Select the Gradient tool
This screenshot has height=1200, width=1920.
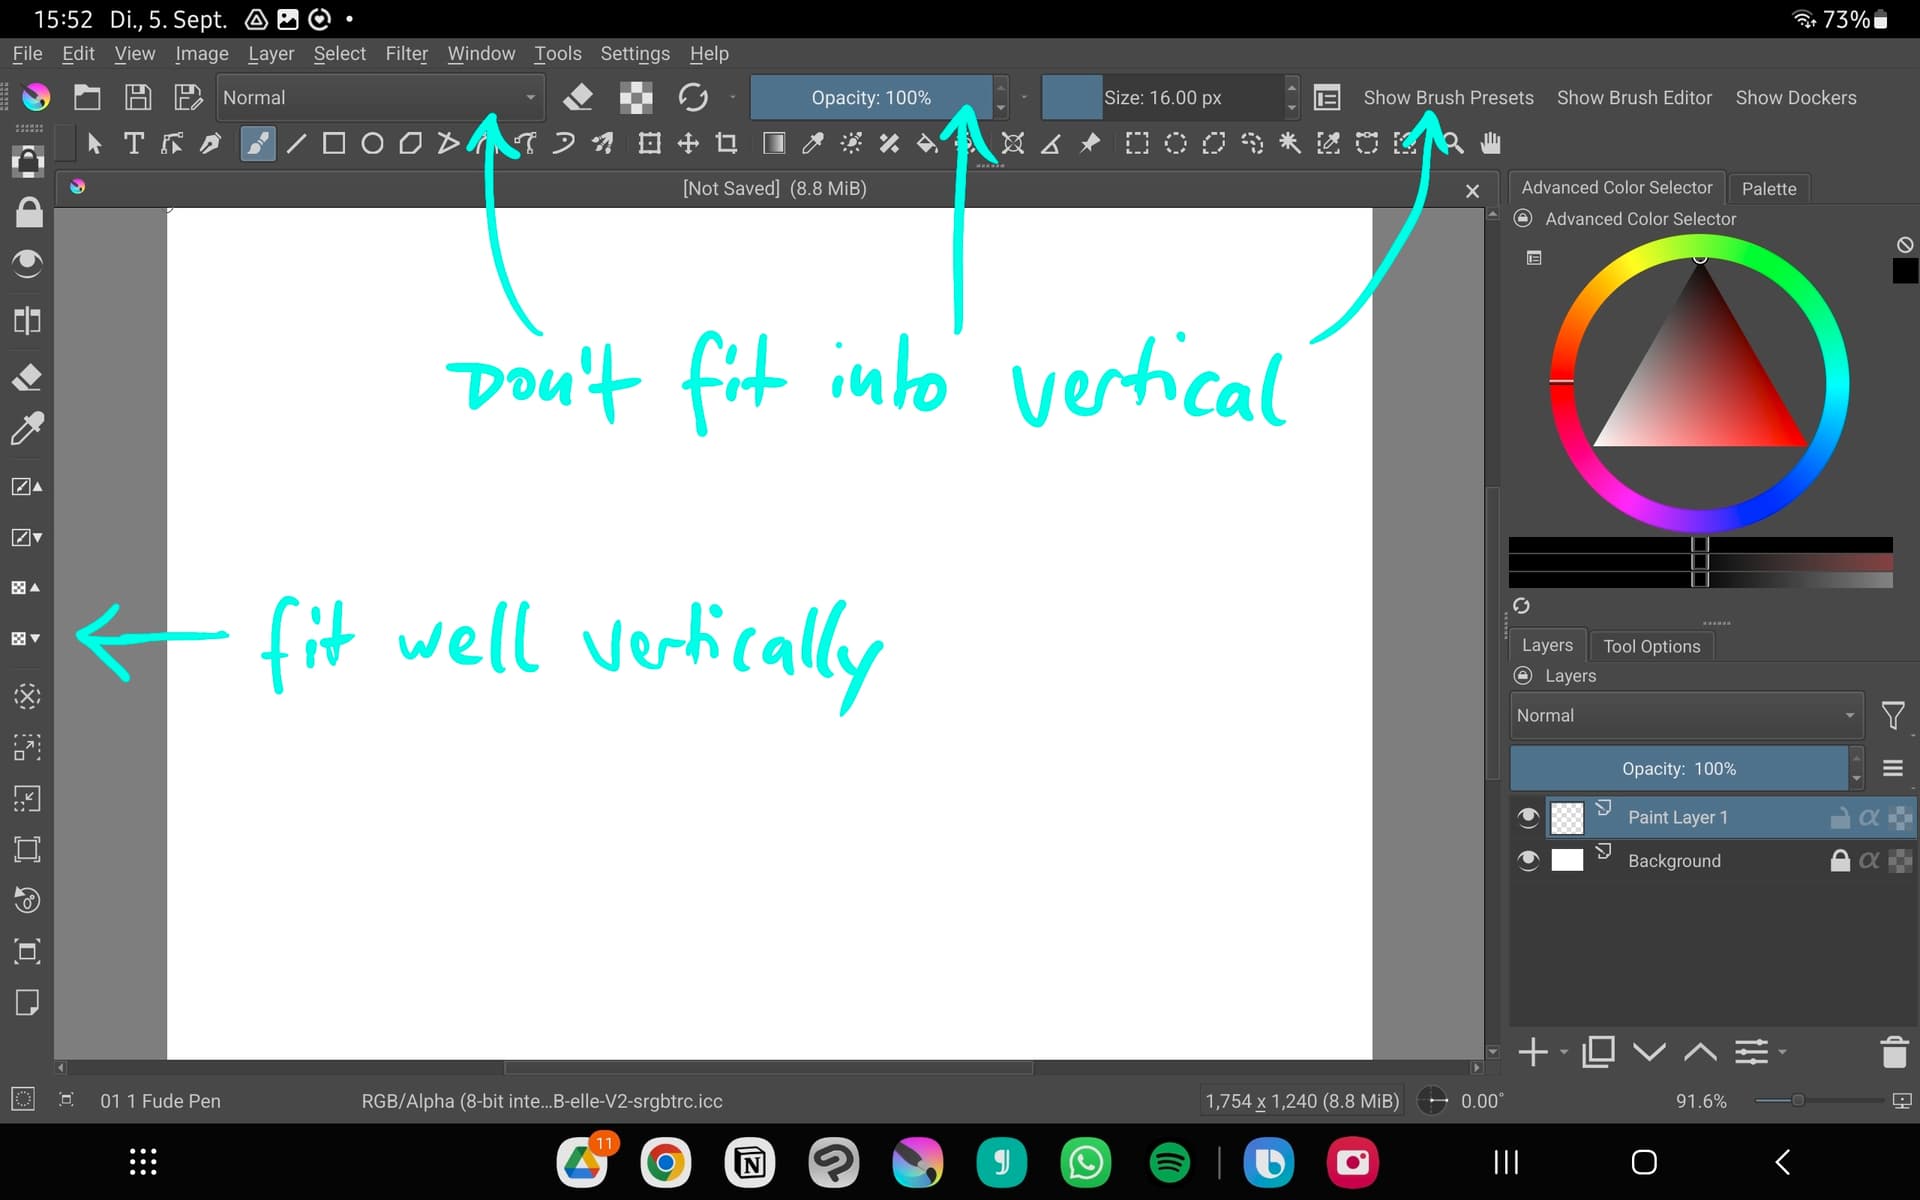click(774, 144)
